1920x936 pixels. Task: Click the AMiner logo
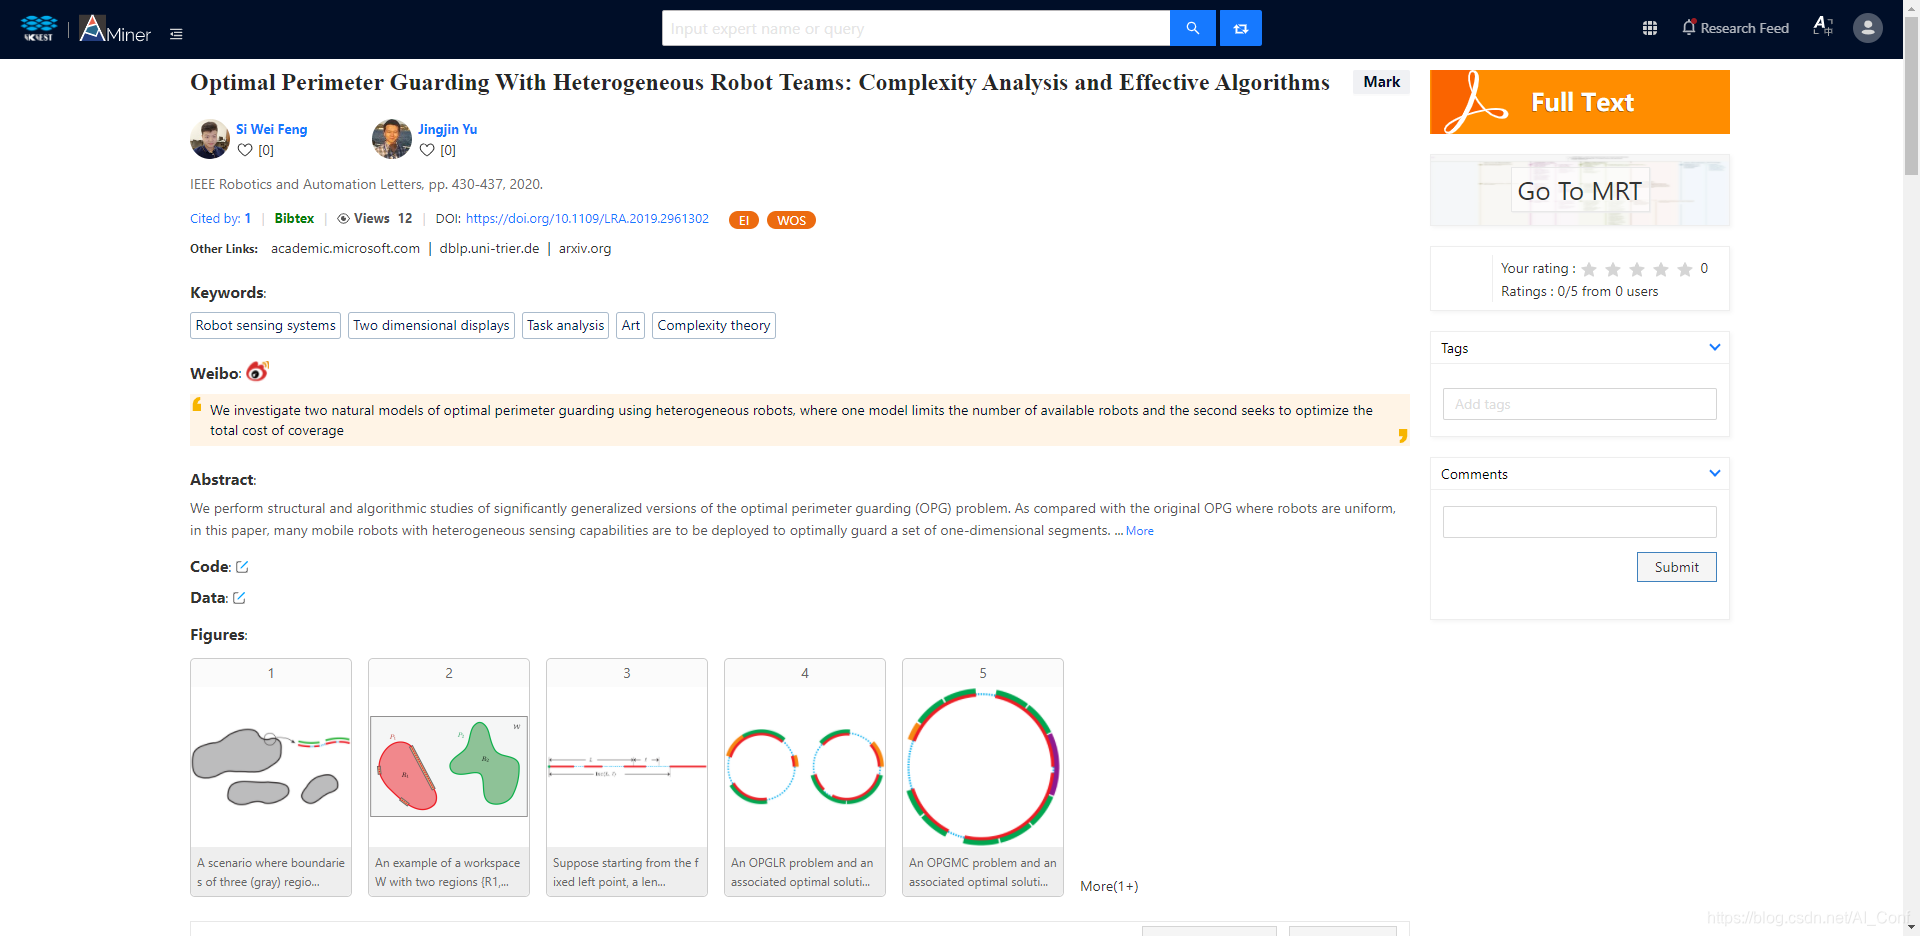(x=115, y=29)
